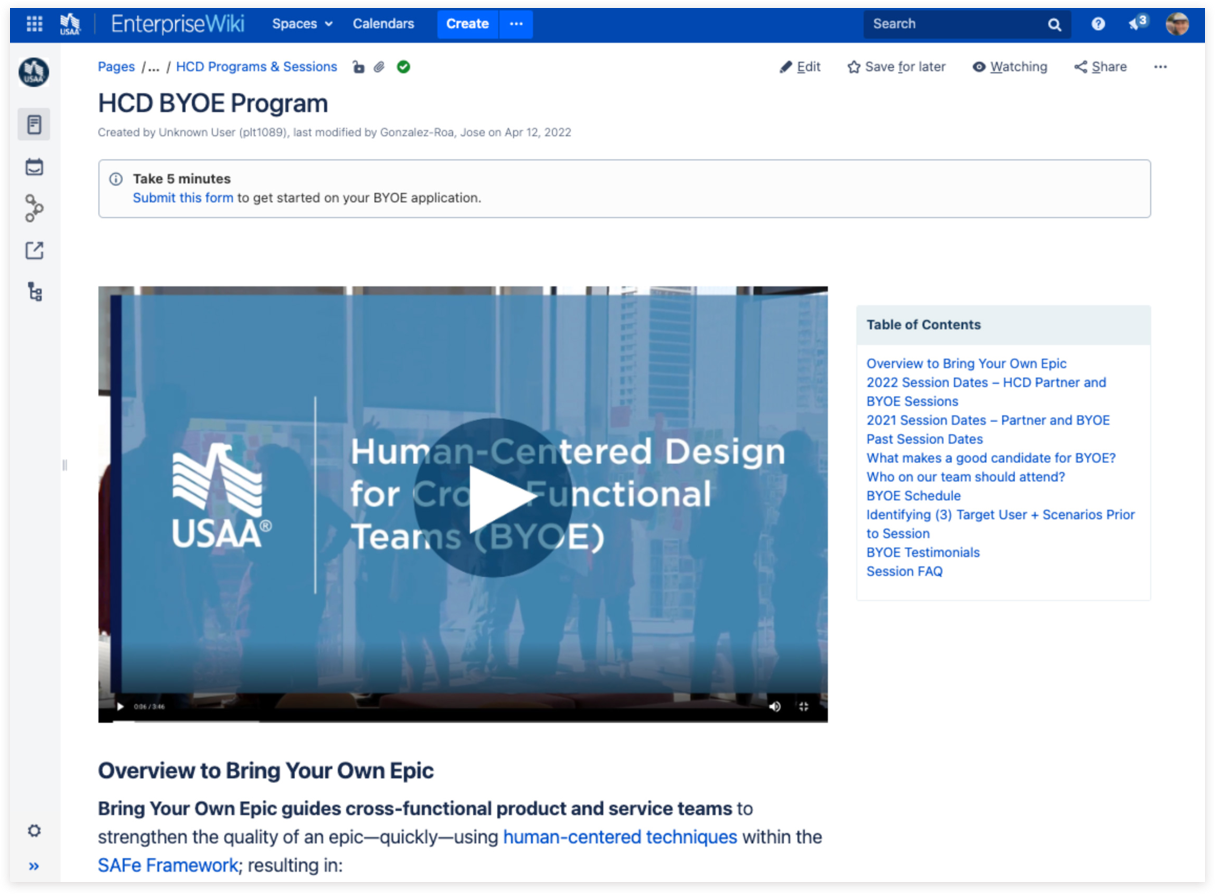Toggle Watching for this page
Viewport: 1215px width, 894px height.
(1009, 67)
